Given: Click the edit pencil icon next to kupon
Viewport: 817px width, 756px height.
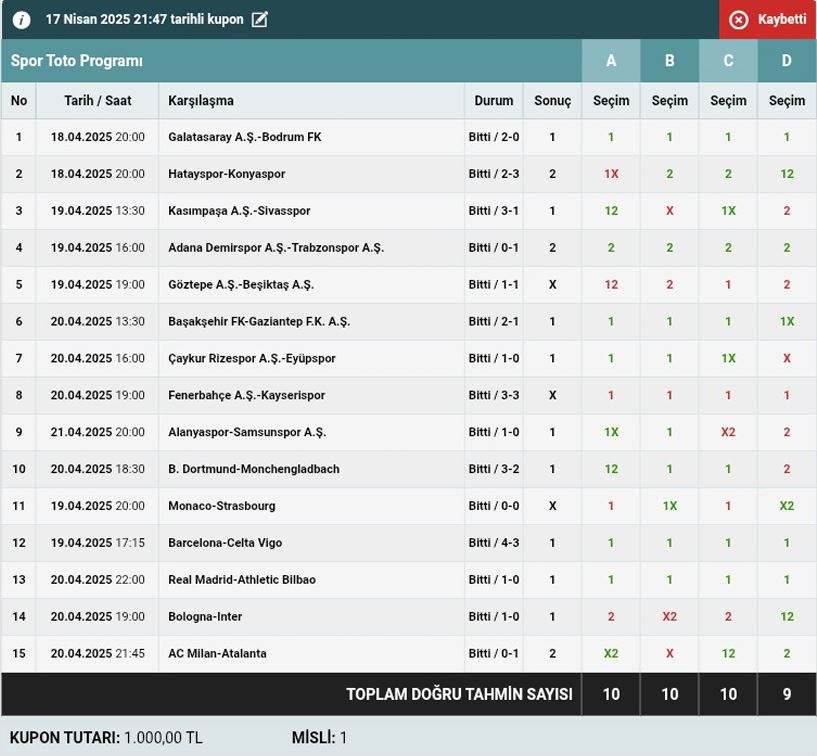Looking at the screenshot, I should tap(260, 20).
